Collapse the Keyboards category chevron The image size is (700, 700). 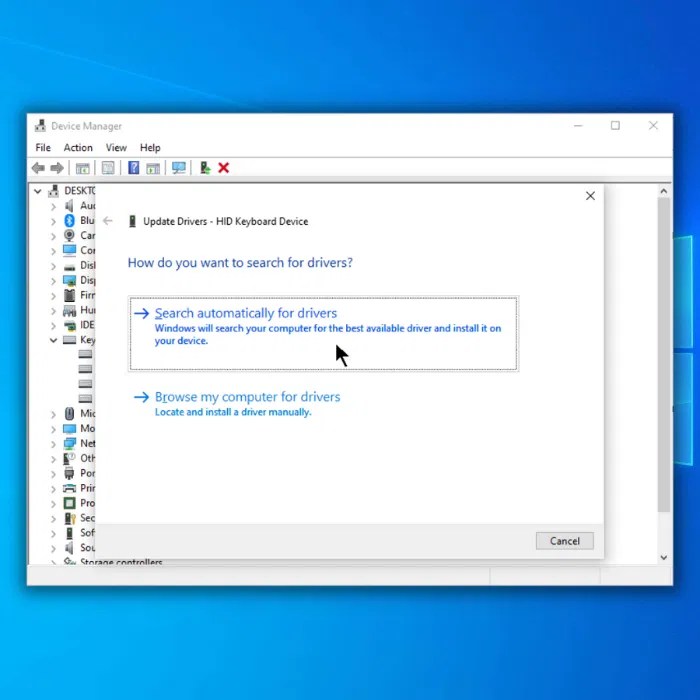(x=53, y=340)
